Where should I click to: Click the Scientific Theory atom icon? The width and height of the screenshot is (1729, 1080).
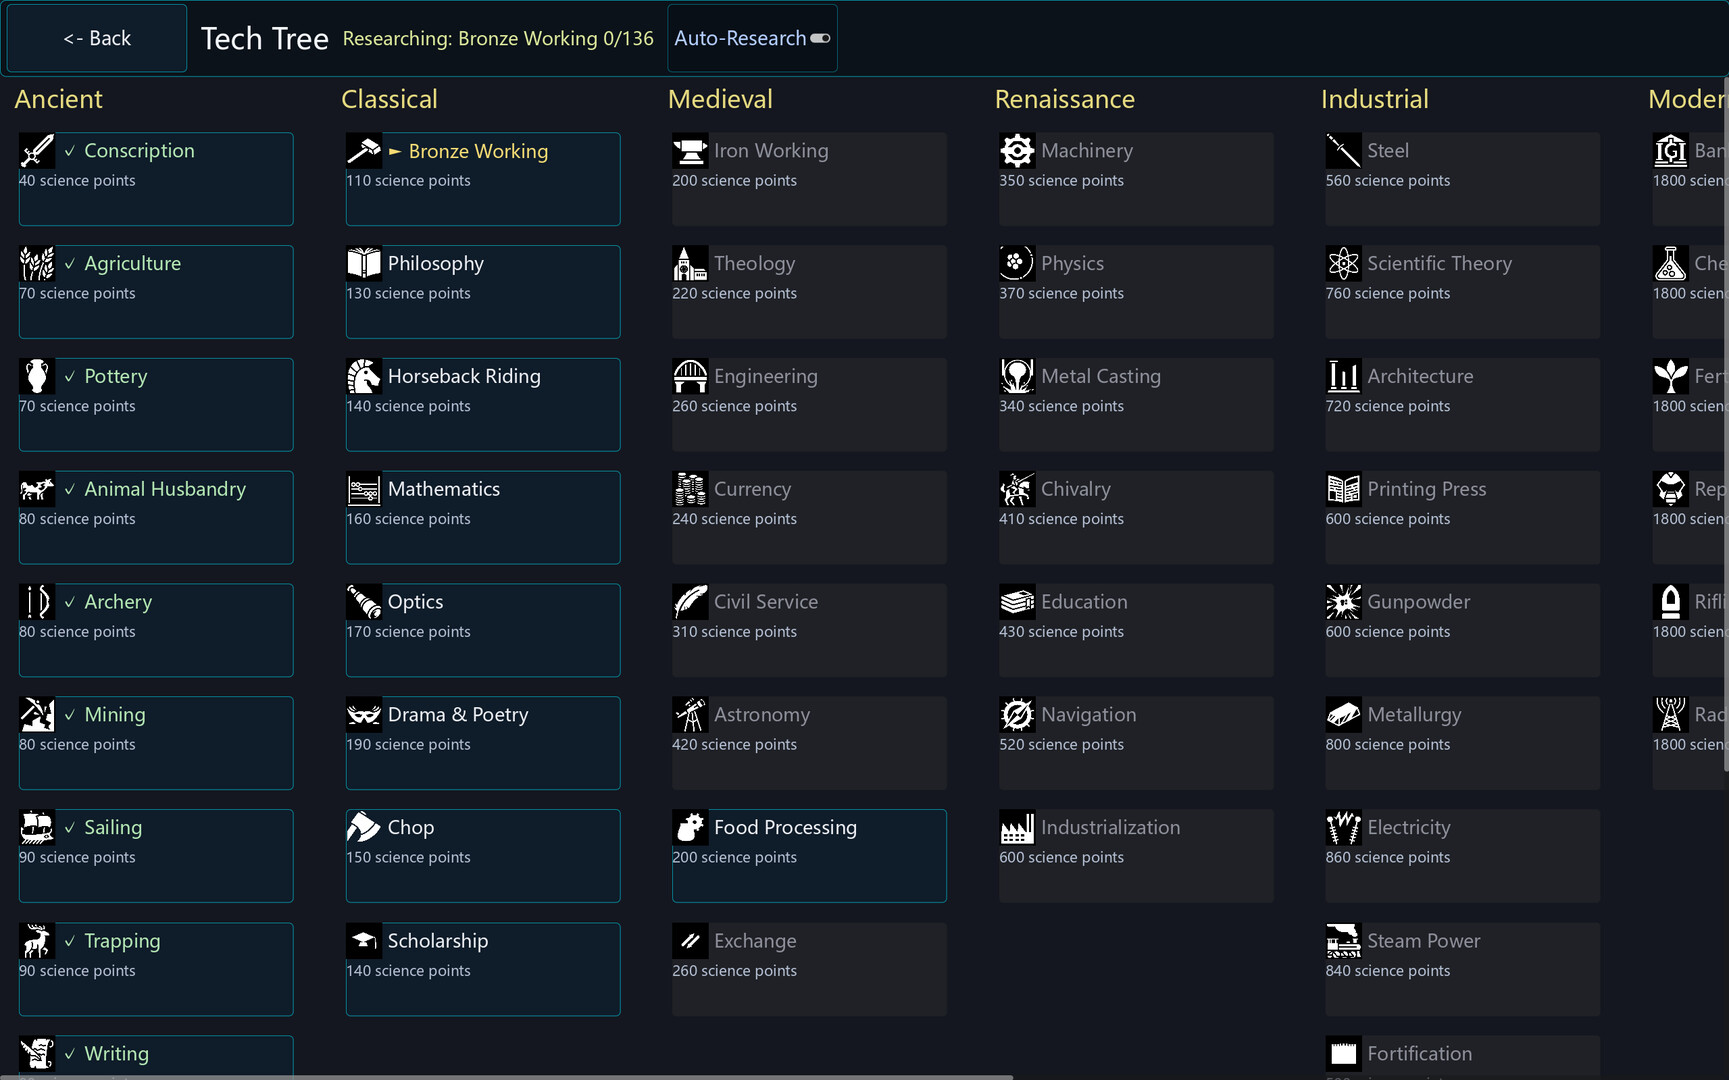click(1344, 264)
